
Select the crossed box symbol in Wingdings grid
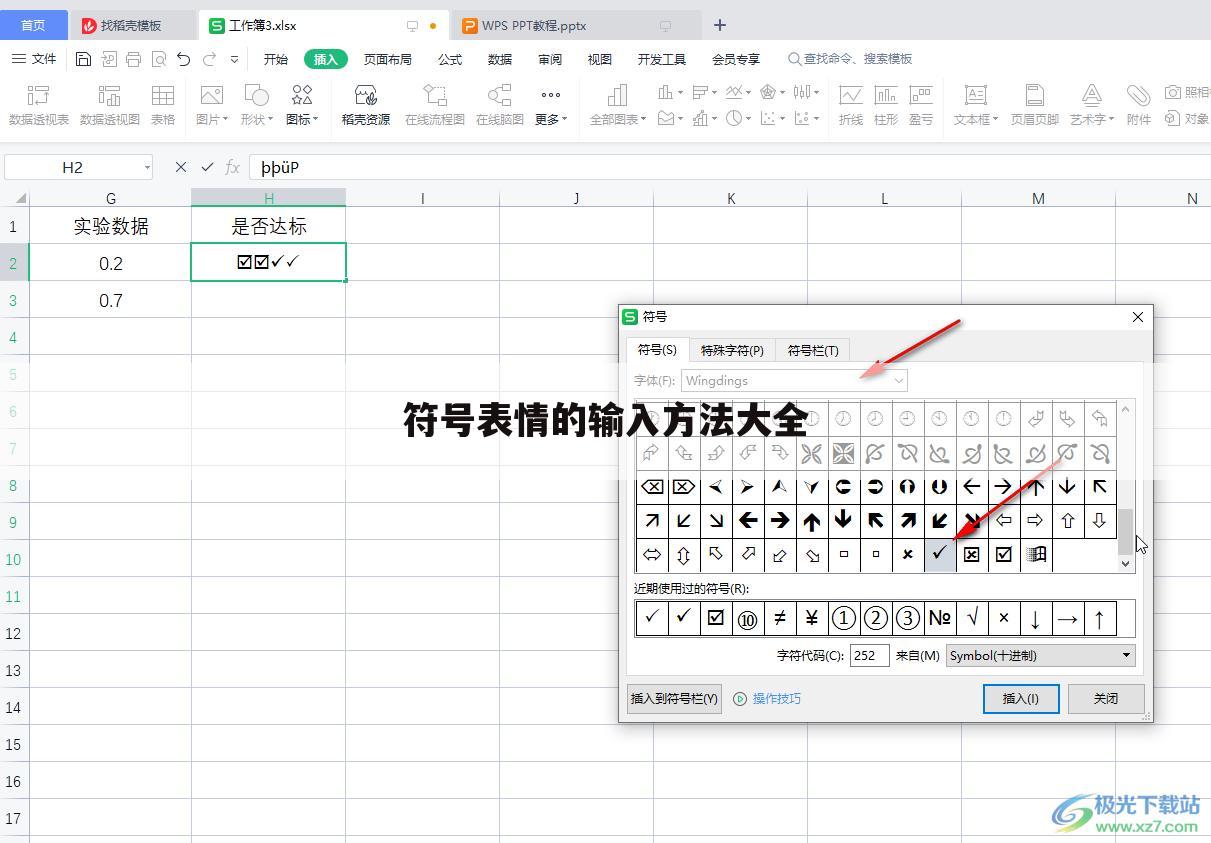[x=972, y=554]
